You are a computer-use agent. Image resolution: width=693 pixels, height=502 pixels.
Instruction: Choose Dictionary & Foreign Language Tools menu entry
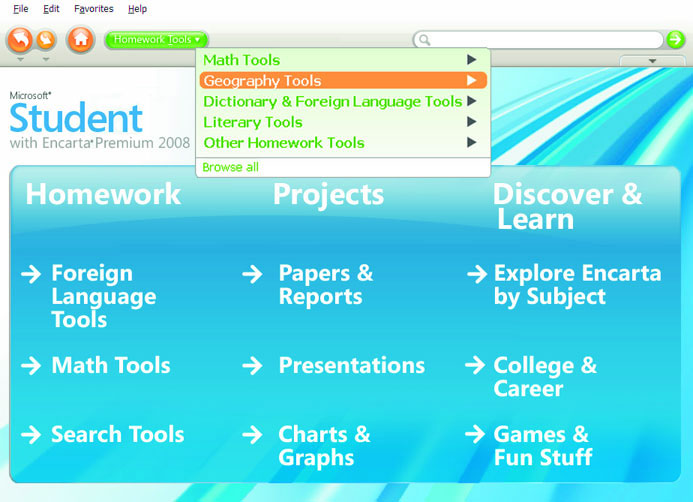[x=343, y=101]
